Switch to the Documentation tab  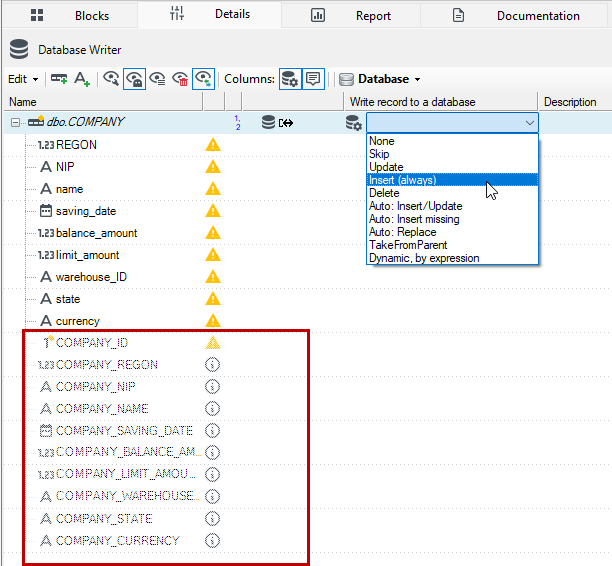tap(516, 16)
